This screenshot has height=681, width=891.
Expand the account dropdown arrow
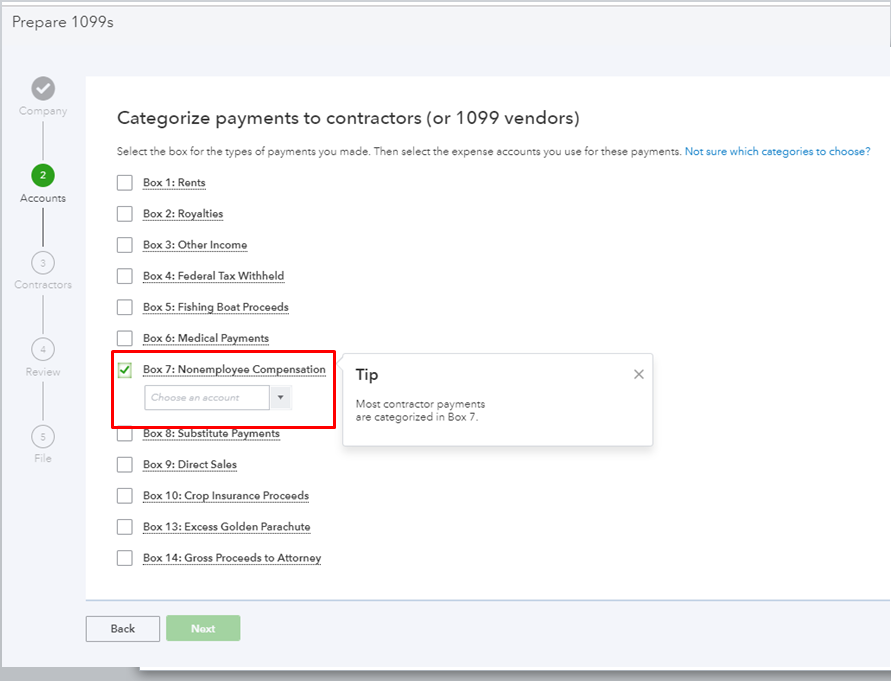[281, 398]
